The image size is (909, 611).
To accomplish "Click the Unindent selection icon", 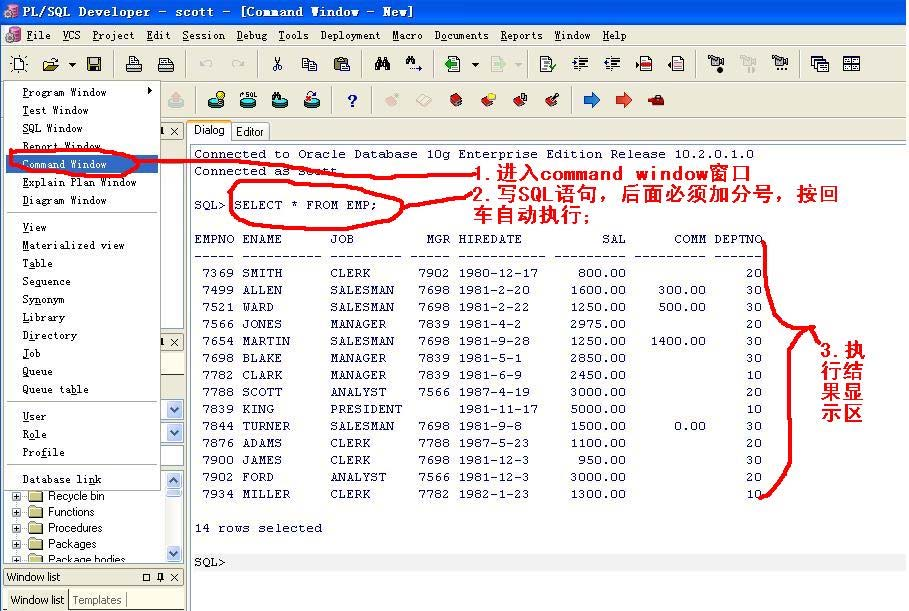I will click(x=612, y=64).
